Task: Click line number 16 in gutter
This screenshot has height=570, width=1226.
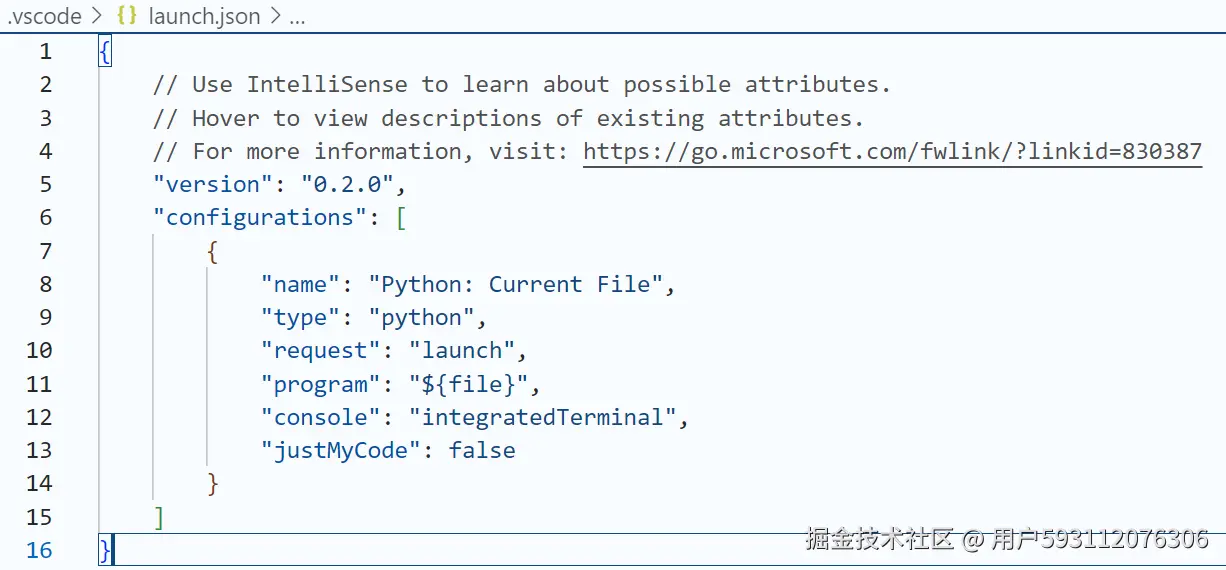Action: click(39, 550)
